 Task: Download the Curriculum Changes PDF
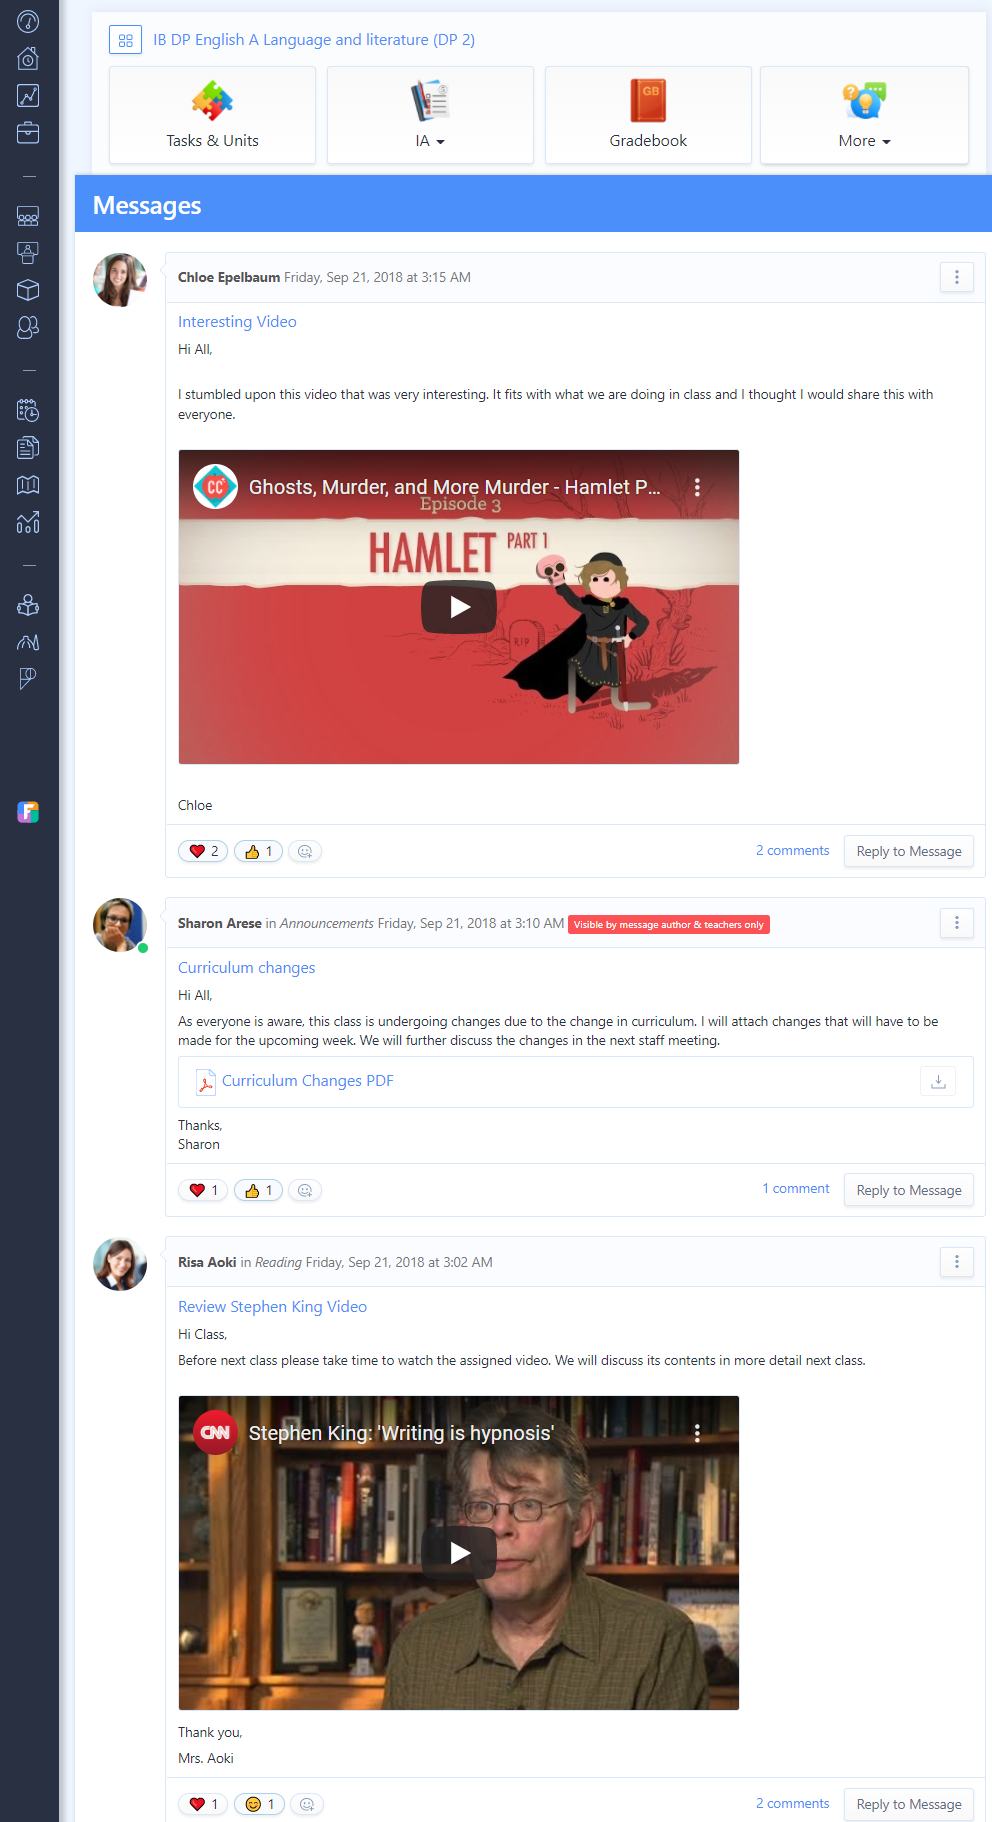point(938,1081)
